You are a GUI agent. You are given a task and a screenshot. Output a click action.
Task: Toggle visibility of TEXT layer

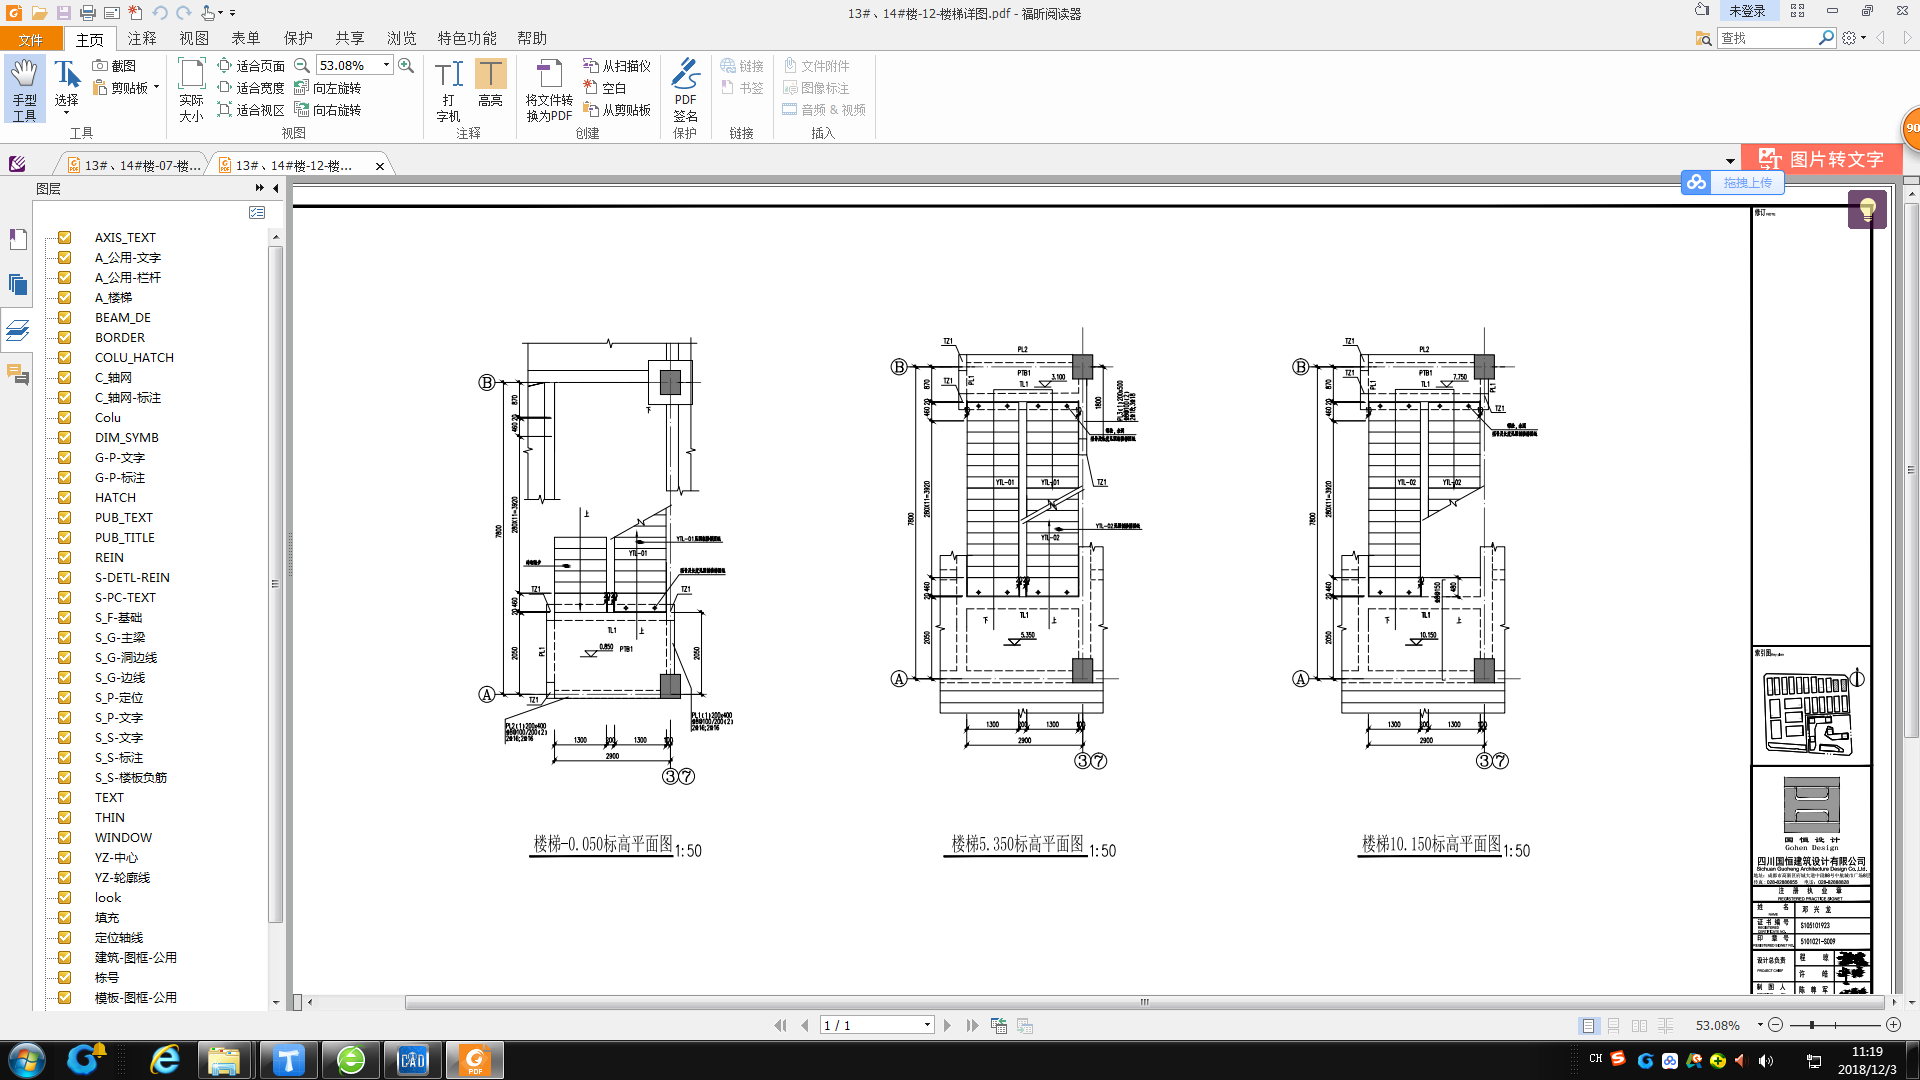pyautogui.click(x=63, y=796)
